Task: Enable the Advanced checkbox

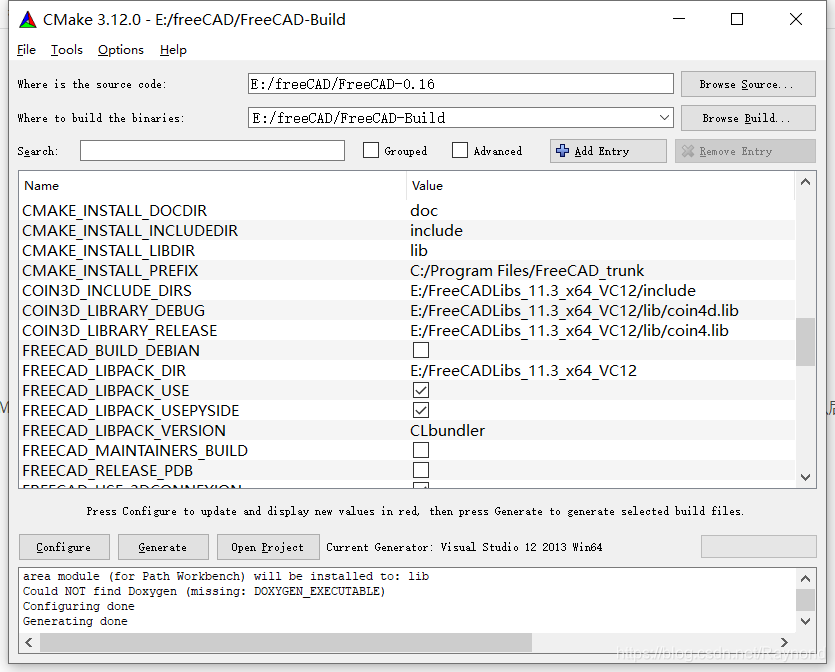Action: 460,150
